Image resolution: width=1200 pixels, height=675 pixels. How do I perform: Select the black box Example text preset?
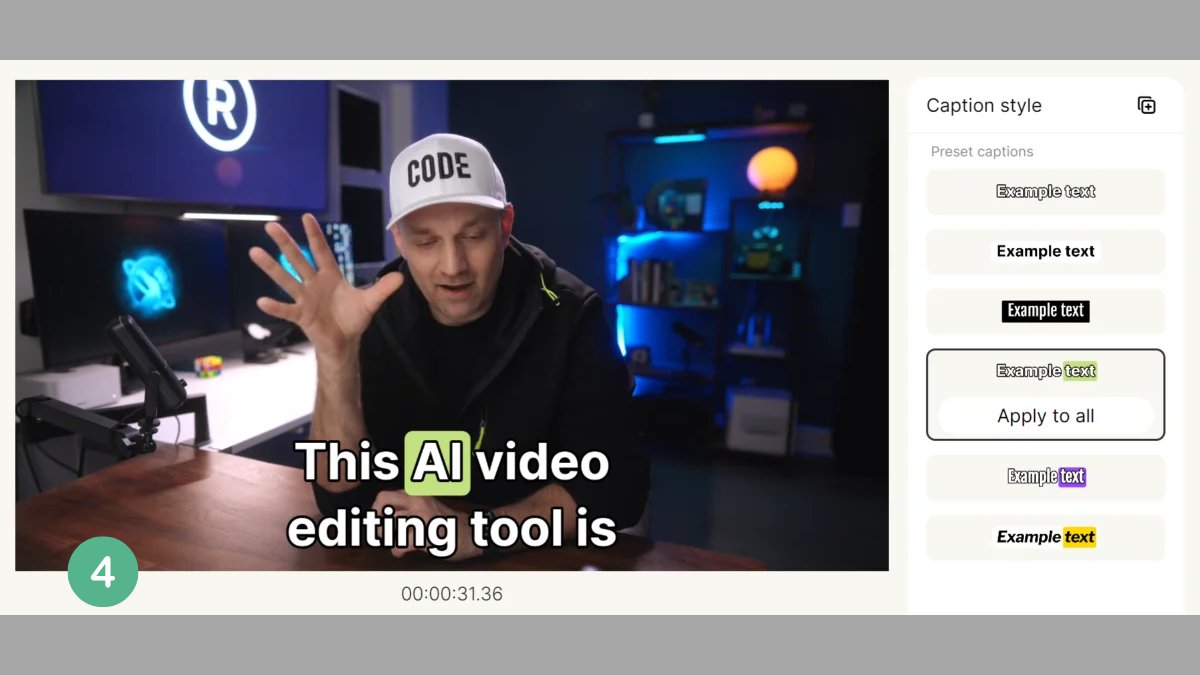tap(1045, 311)
